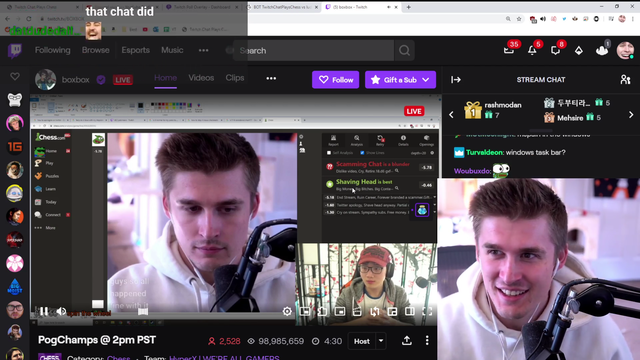
Task: Click the stream title PogChamps @ 2pm PST
Action: coord(97,340)
